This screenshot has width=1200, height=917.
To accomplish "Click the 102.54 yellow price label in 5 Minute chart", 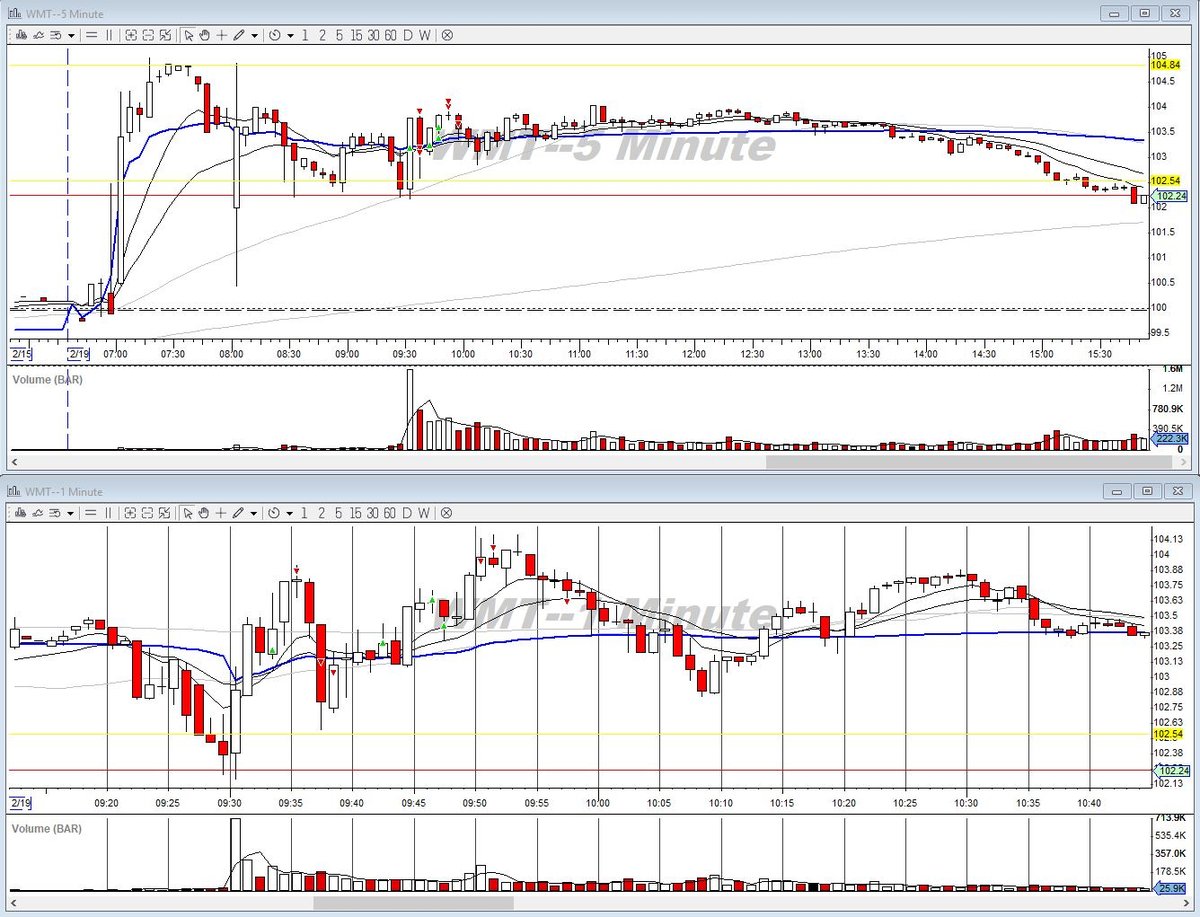I will click(x=1166, y=180).
